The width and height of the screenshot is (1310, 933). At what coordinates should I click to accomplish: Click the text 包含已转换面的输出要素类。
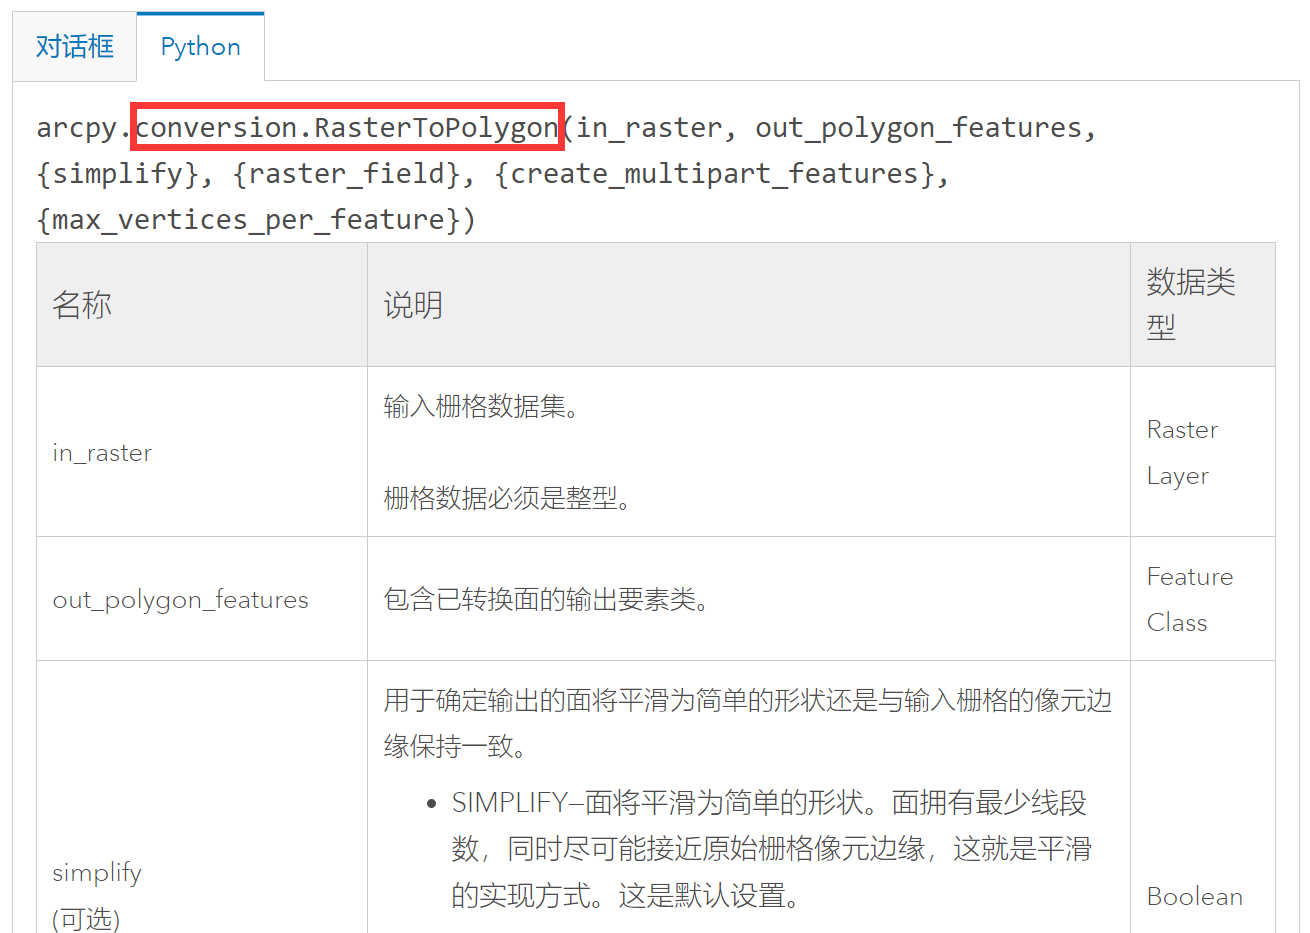[547, 600]
